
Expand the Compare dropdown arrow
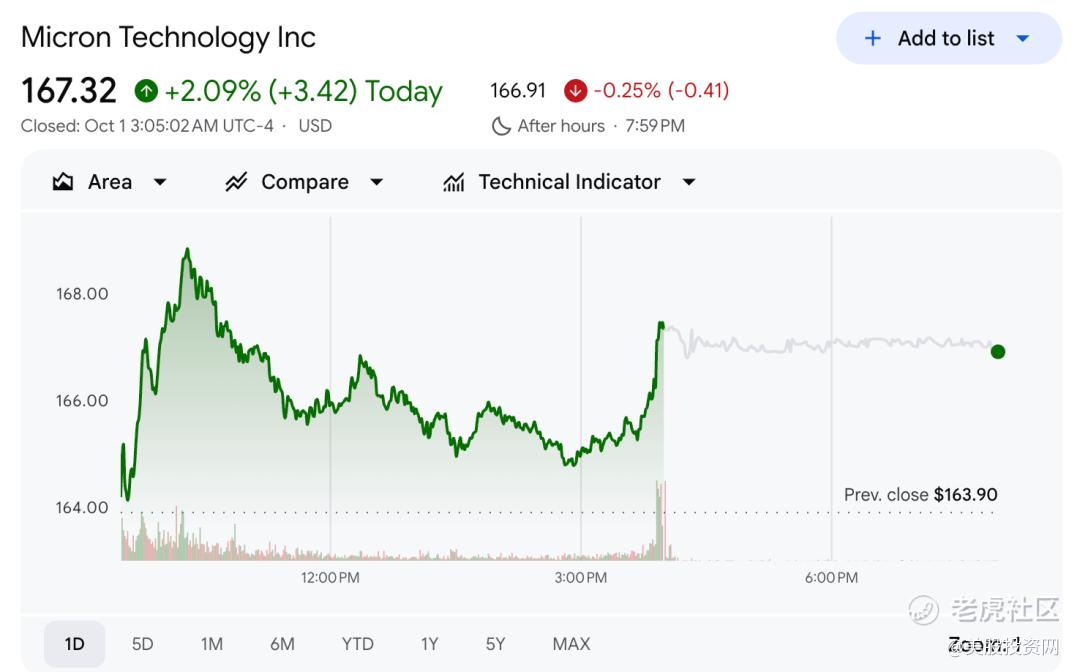[377, 182]
